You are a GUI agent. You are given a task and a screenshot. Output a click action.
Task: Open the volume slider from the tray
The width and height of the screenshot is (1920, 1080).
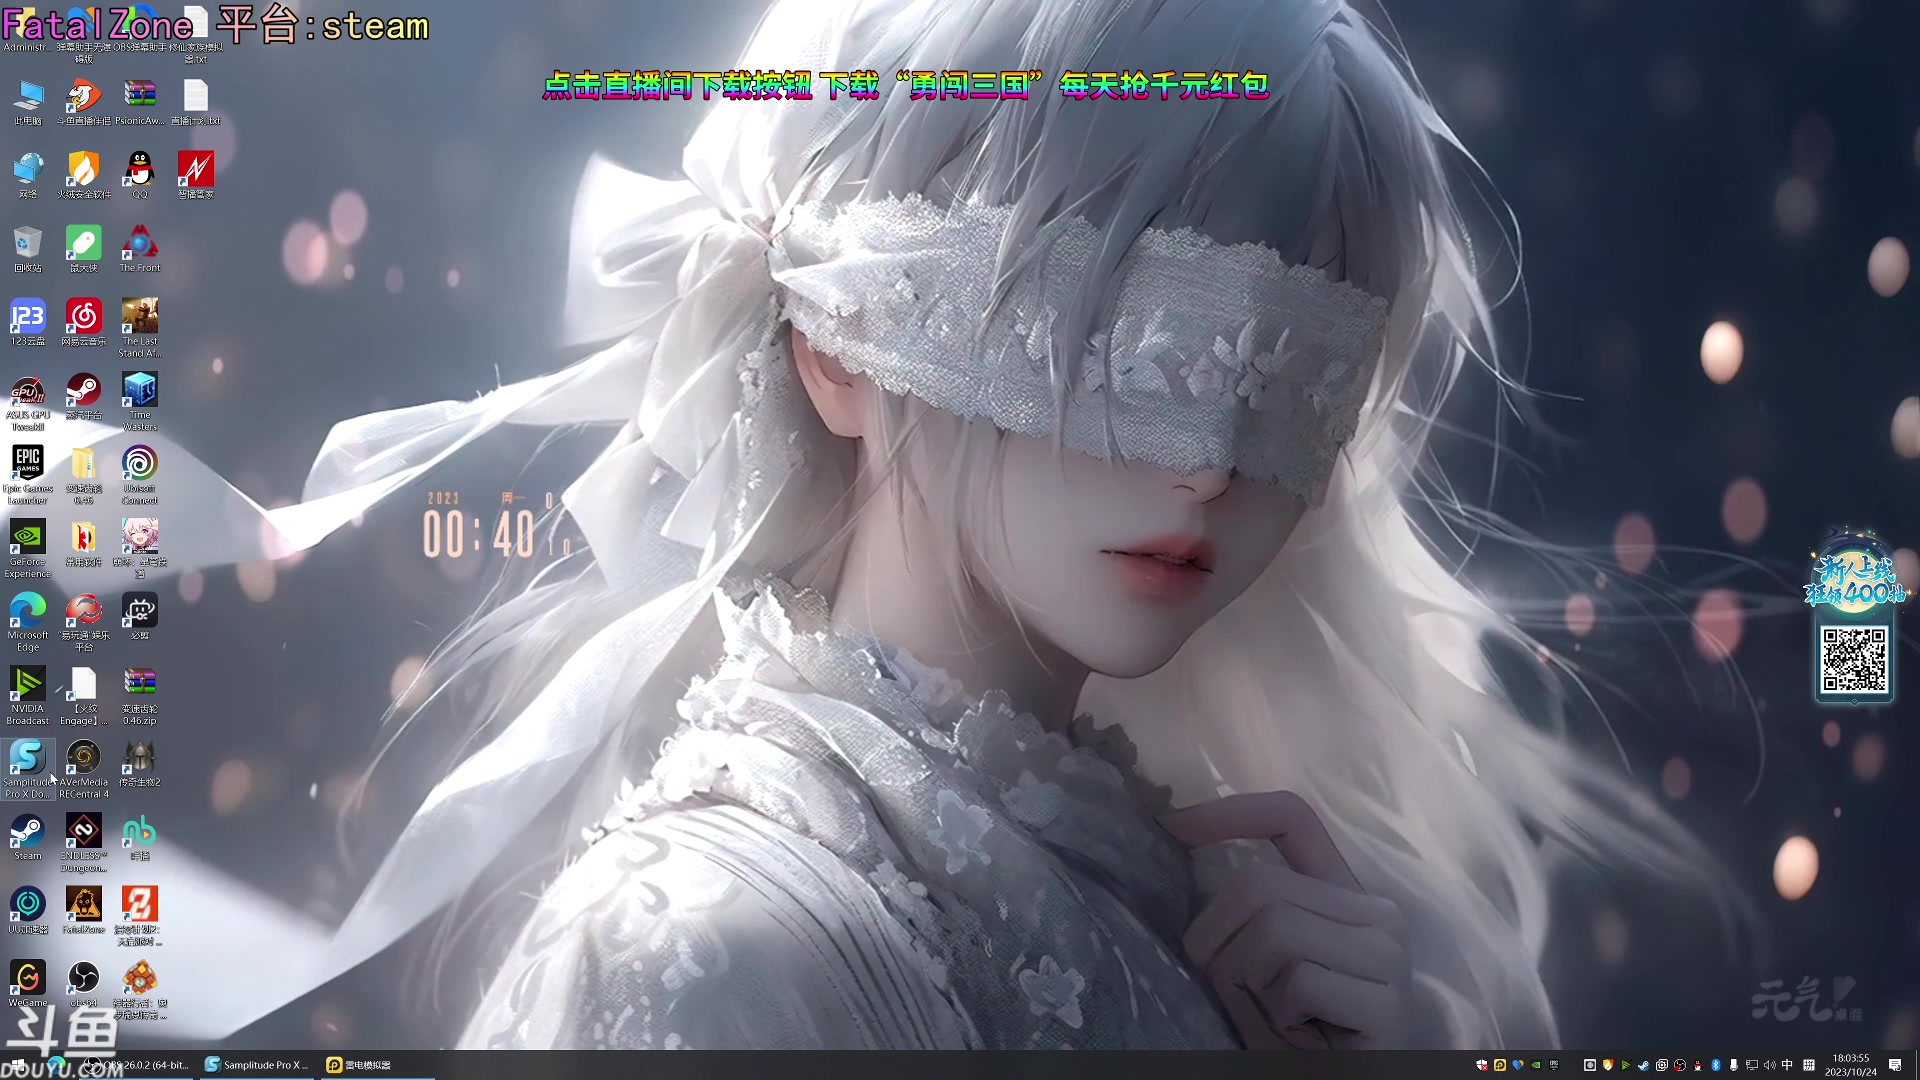(1770, 1065)
